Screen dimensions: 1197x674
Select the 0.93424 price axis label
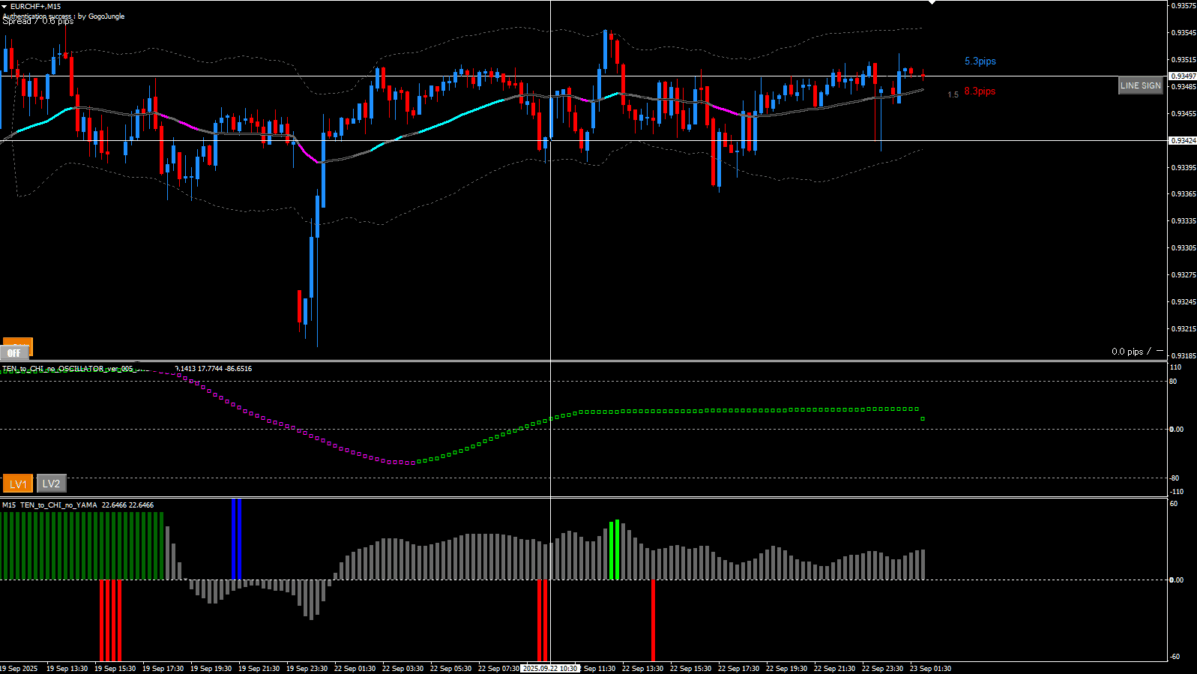1183,141
